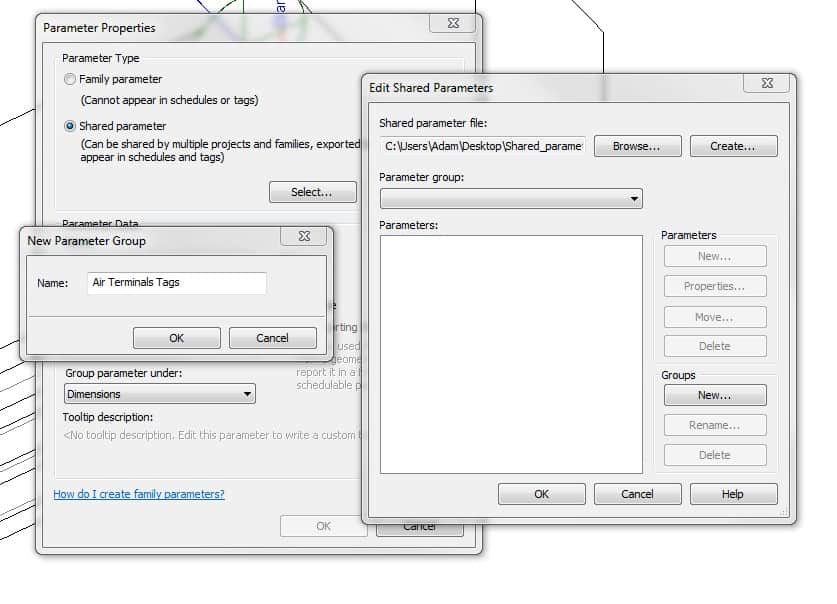Open the Group parameter under Dimensions dropdown
837x604 pixels.
pyautogui.click(x=159, y=394)
